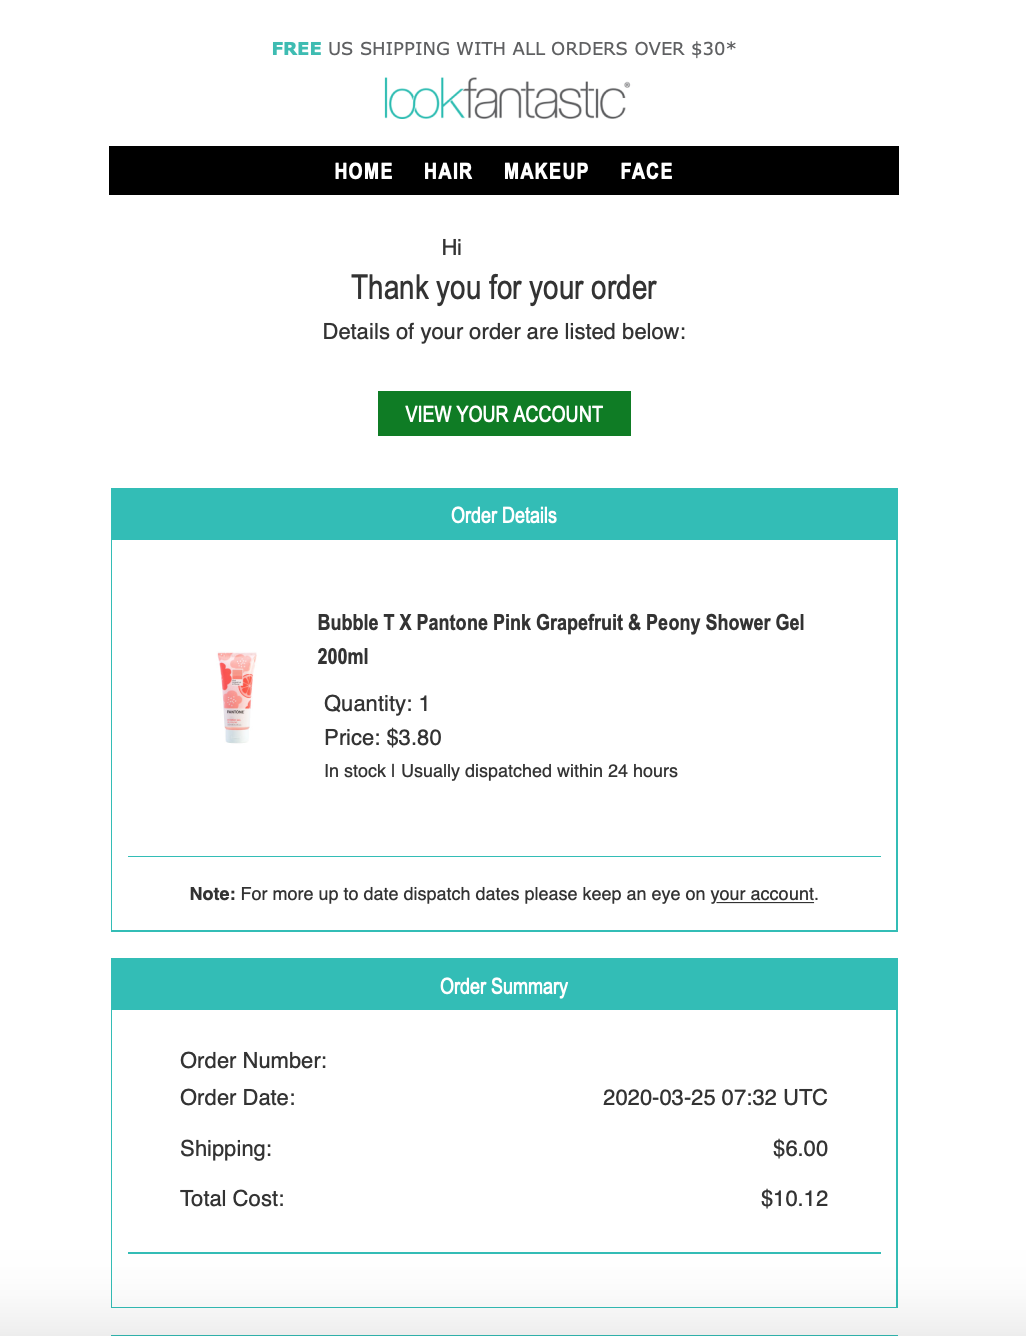
Task: Go to the HAIR category
Action: (x=448, y=171)
